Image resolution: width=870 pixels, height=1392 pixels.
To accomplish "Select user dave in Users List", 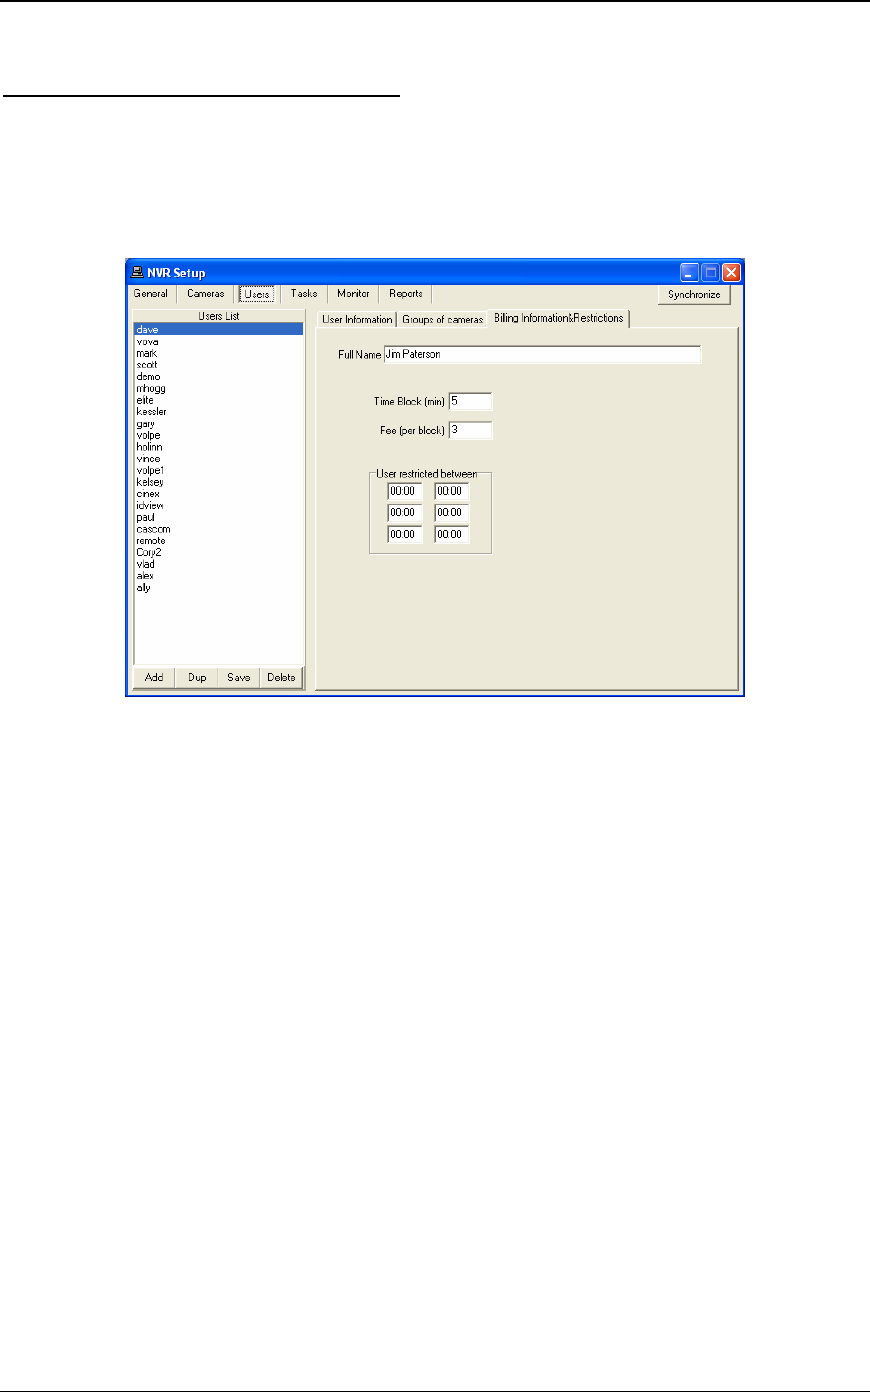I will (x=218, y=329).
